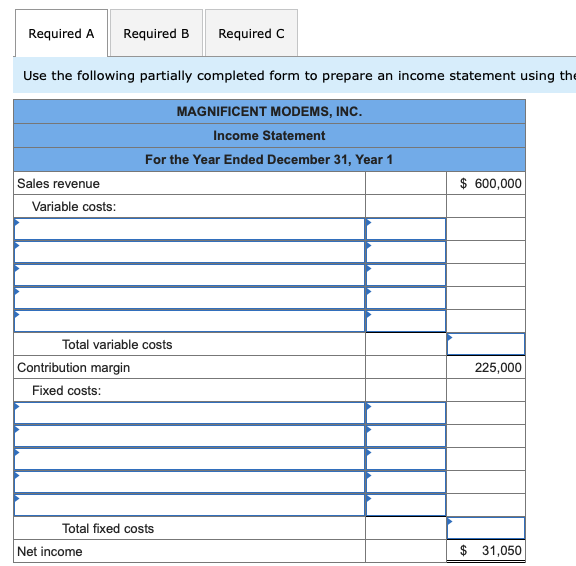Select the Net income label

pos(50,551)
